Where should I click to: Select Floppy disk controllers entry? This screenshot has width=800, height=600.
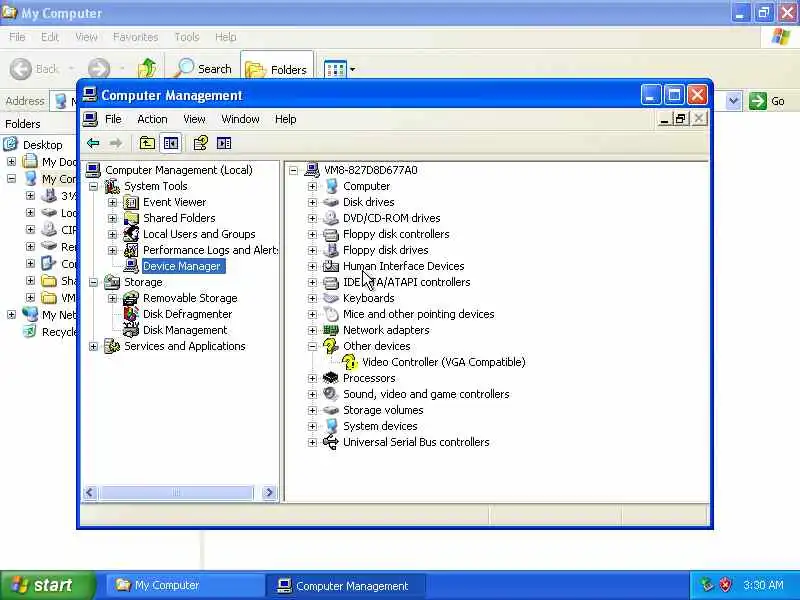click(396, 234)
